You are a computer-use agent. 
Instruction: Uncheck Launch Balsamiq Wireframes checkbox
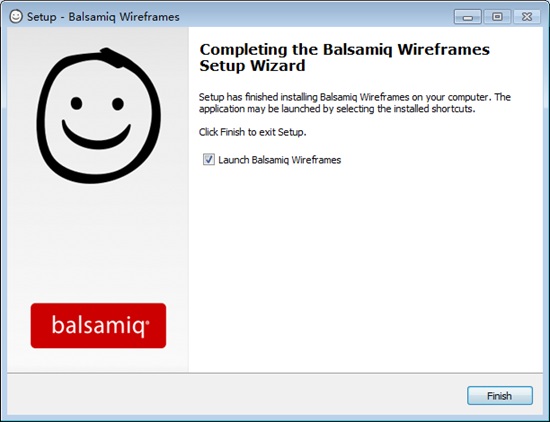click(209, 160)
